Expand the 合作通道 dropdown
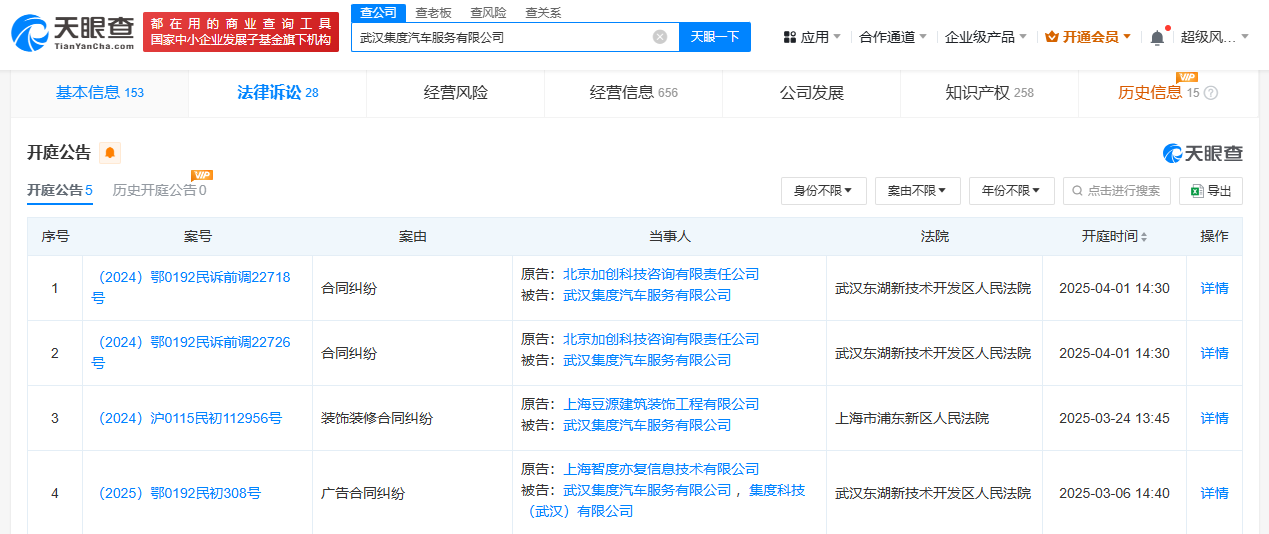1269x534 pixels. [893, 37]
